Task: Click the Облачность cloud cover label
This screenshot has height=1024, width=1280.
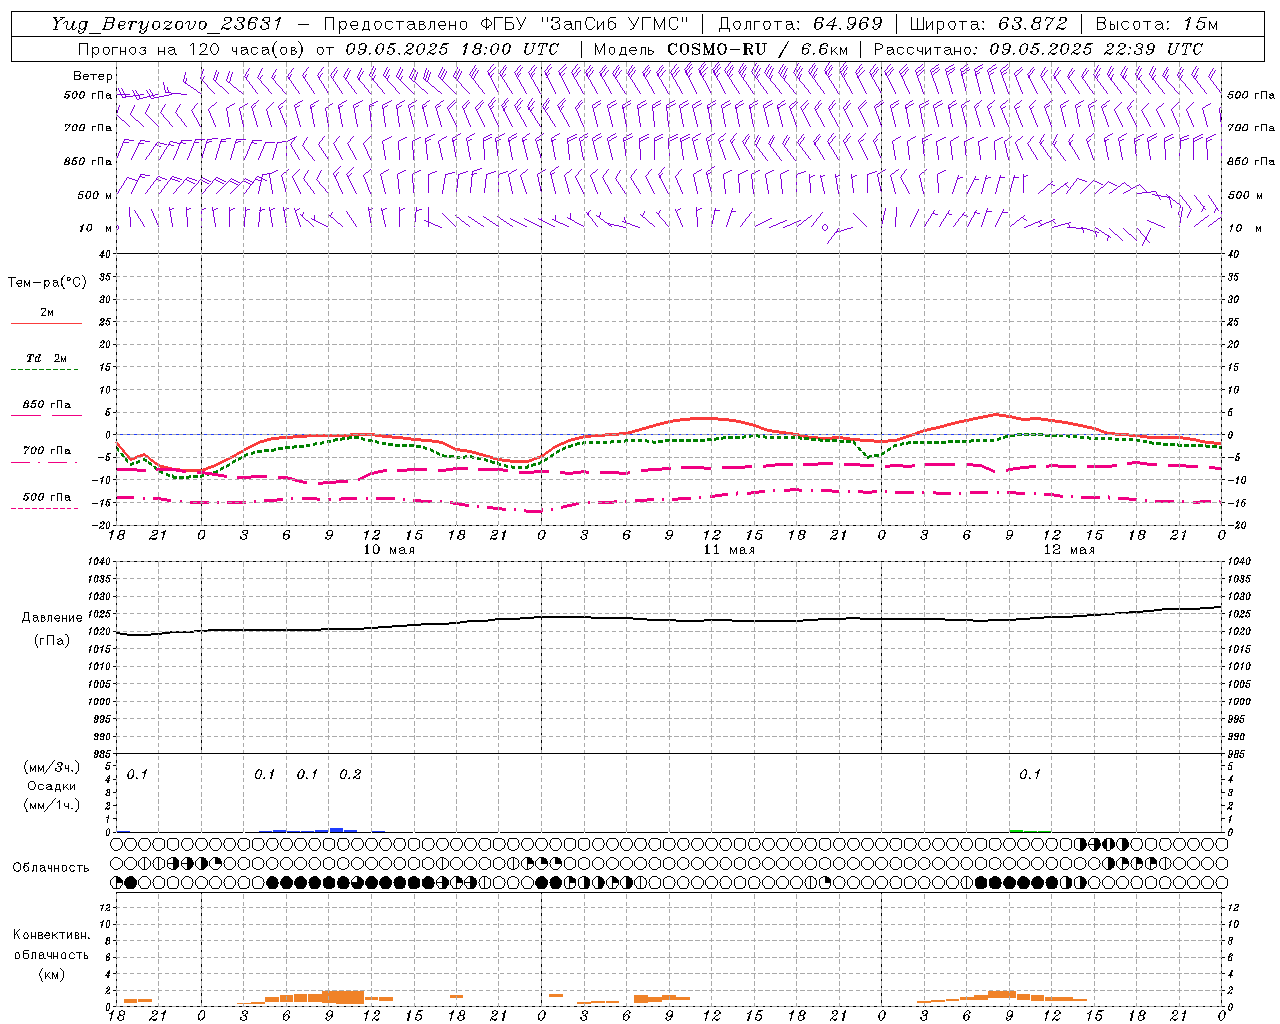Action: pyautogui.click(x=51, y=867)
